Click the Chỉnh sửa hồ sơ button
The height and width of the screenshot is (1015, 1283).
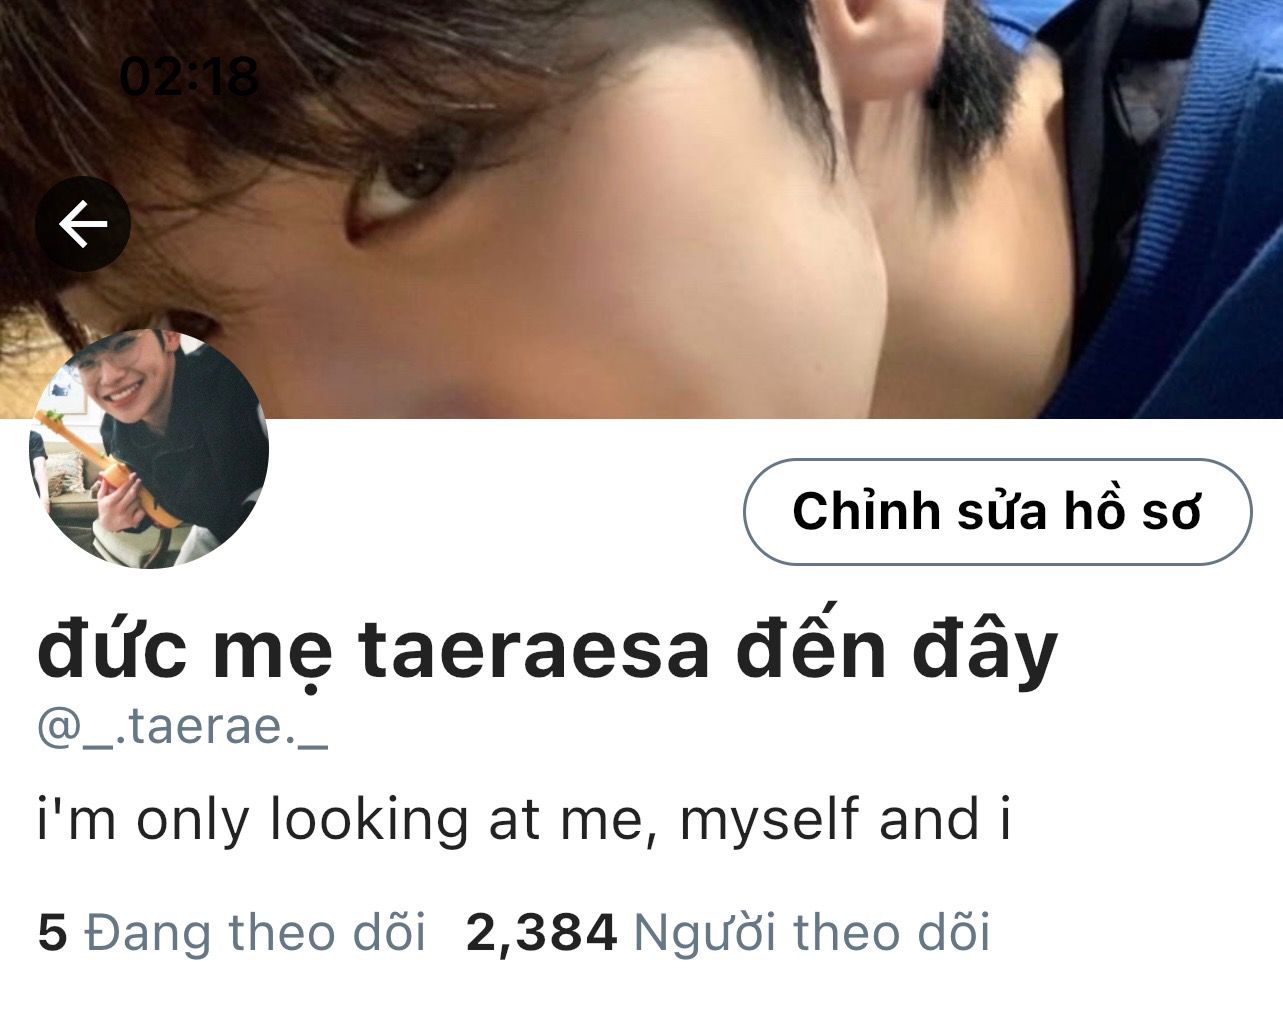tap(997, 512)
